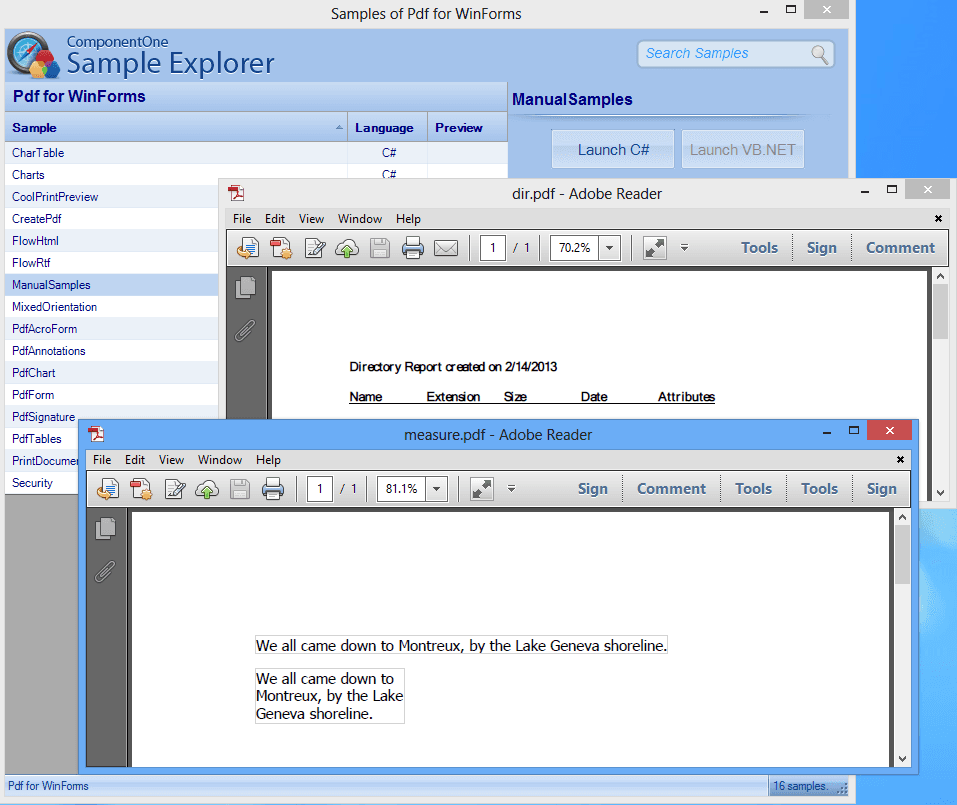Click the print icon in measure.pdf toolbar
957x805 pixels.
tap(273, 489)
